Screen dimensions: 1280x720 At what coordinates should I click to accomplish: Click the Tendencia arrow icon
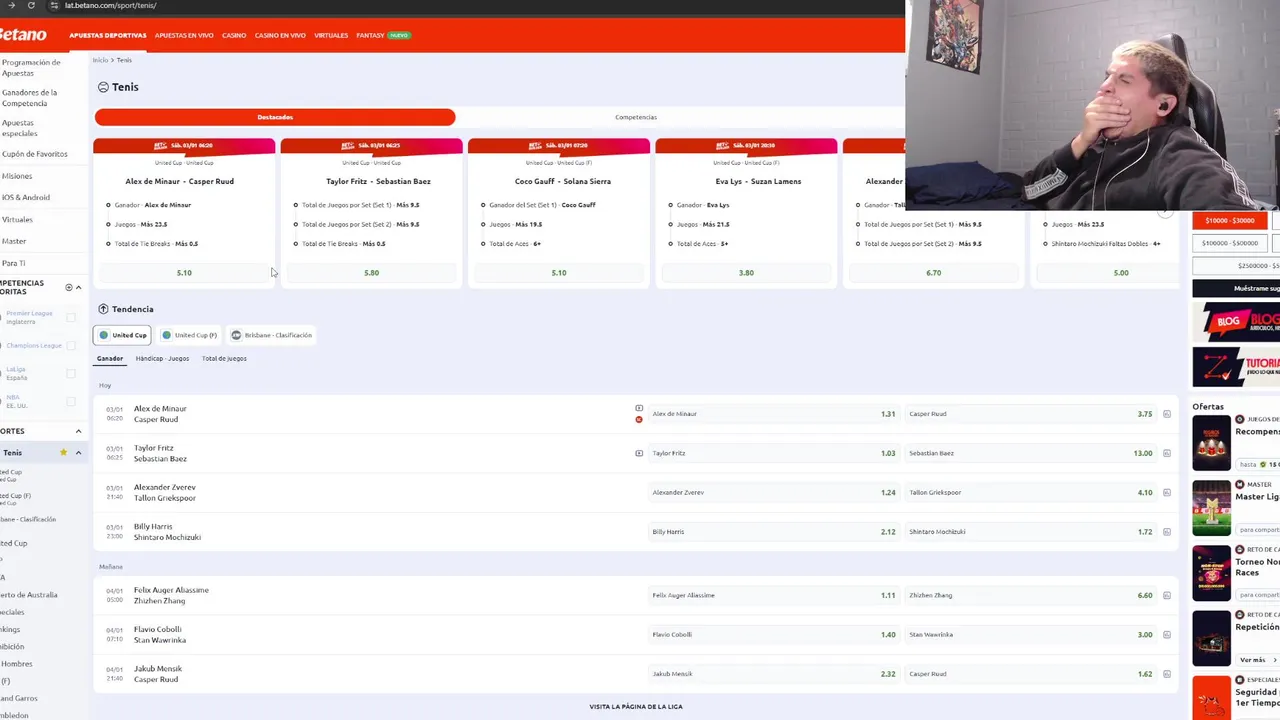[x=103, y=309]
